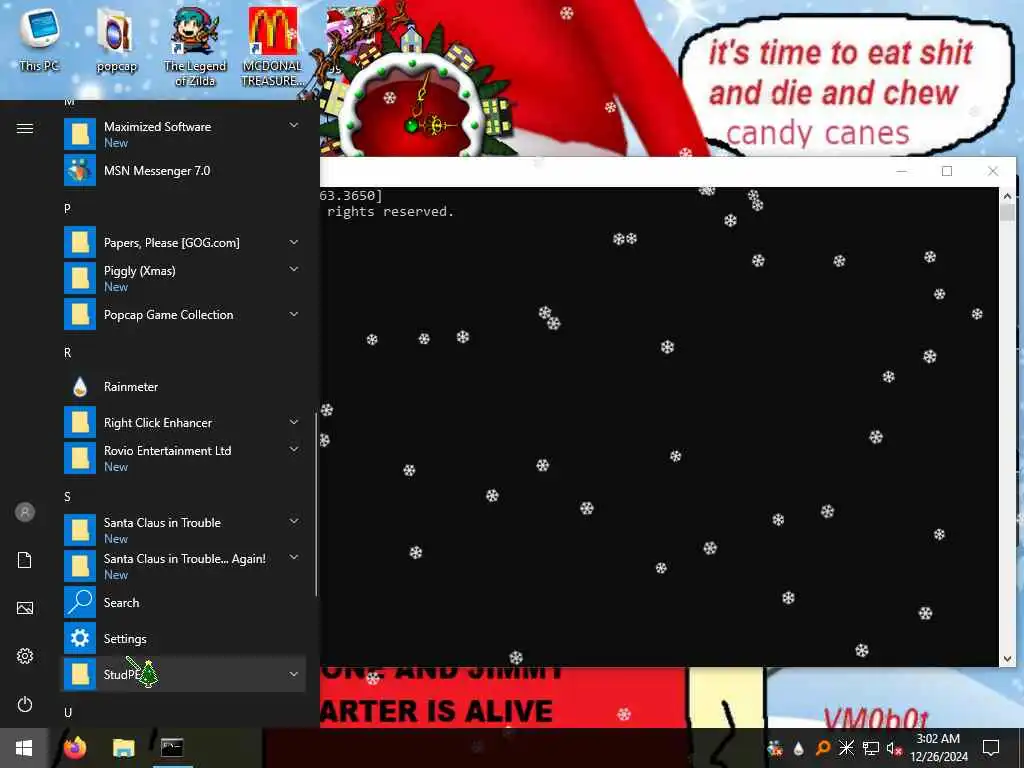Launch Firefox from the taskbar
Image resolution: width=1024 pixels, height=768 pixels.
pyautogui.click(x=74, y=748)
